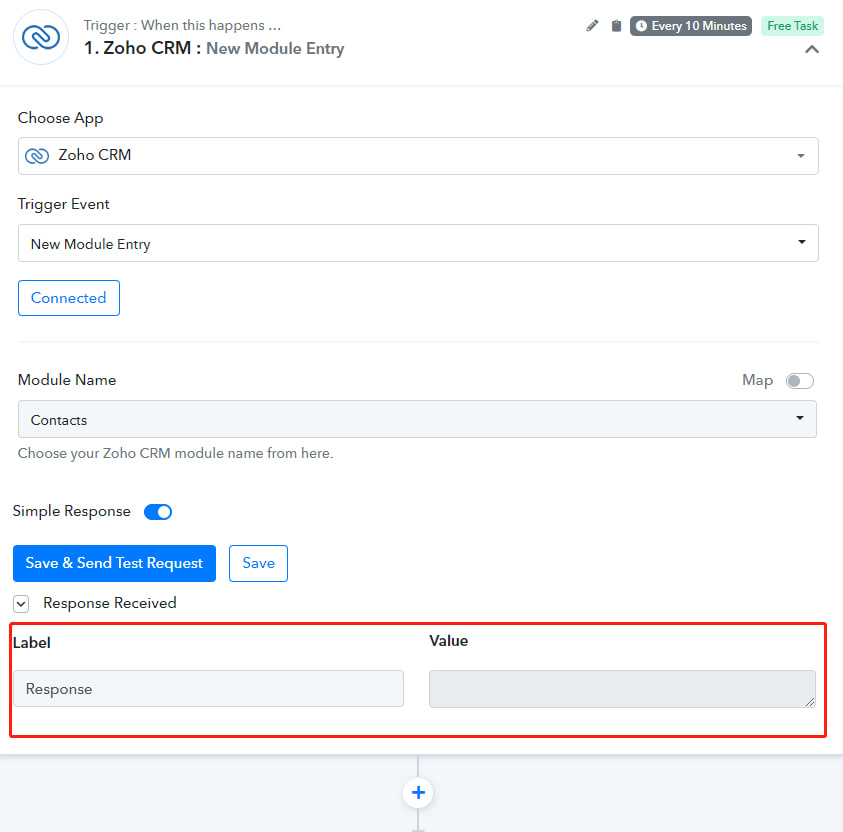
Task: Open the Choose App dropdown
Action: tap(418, 156)
